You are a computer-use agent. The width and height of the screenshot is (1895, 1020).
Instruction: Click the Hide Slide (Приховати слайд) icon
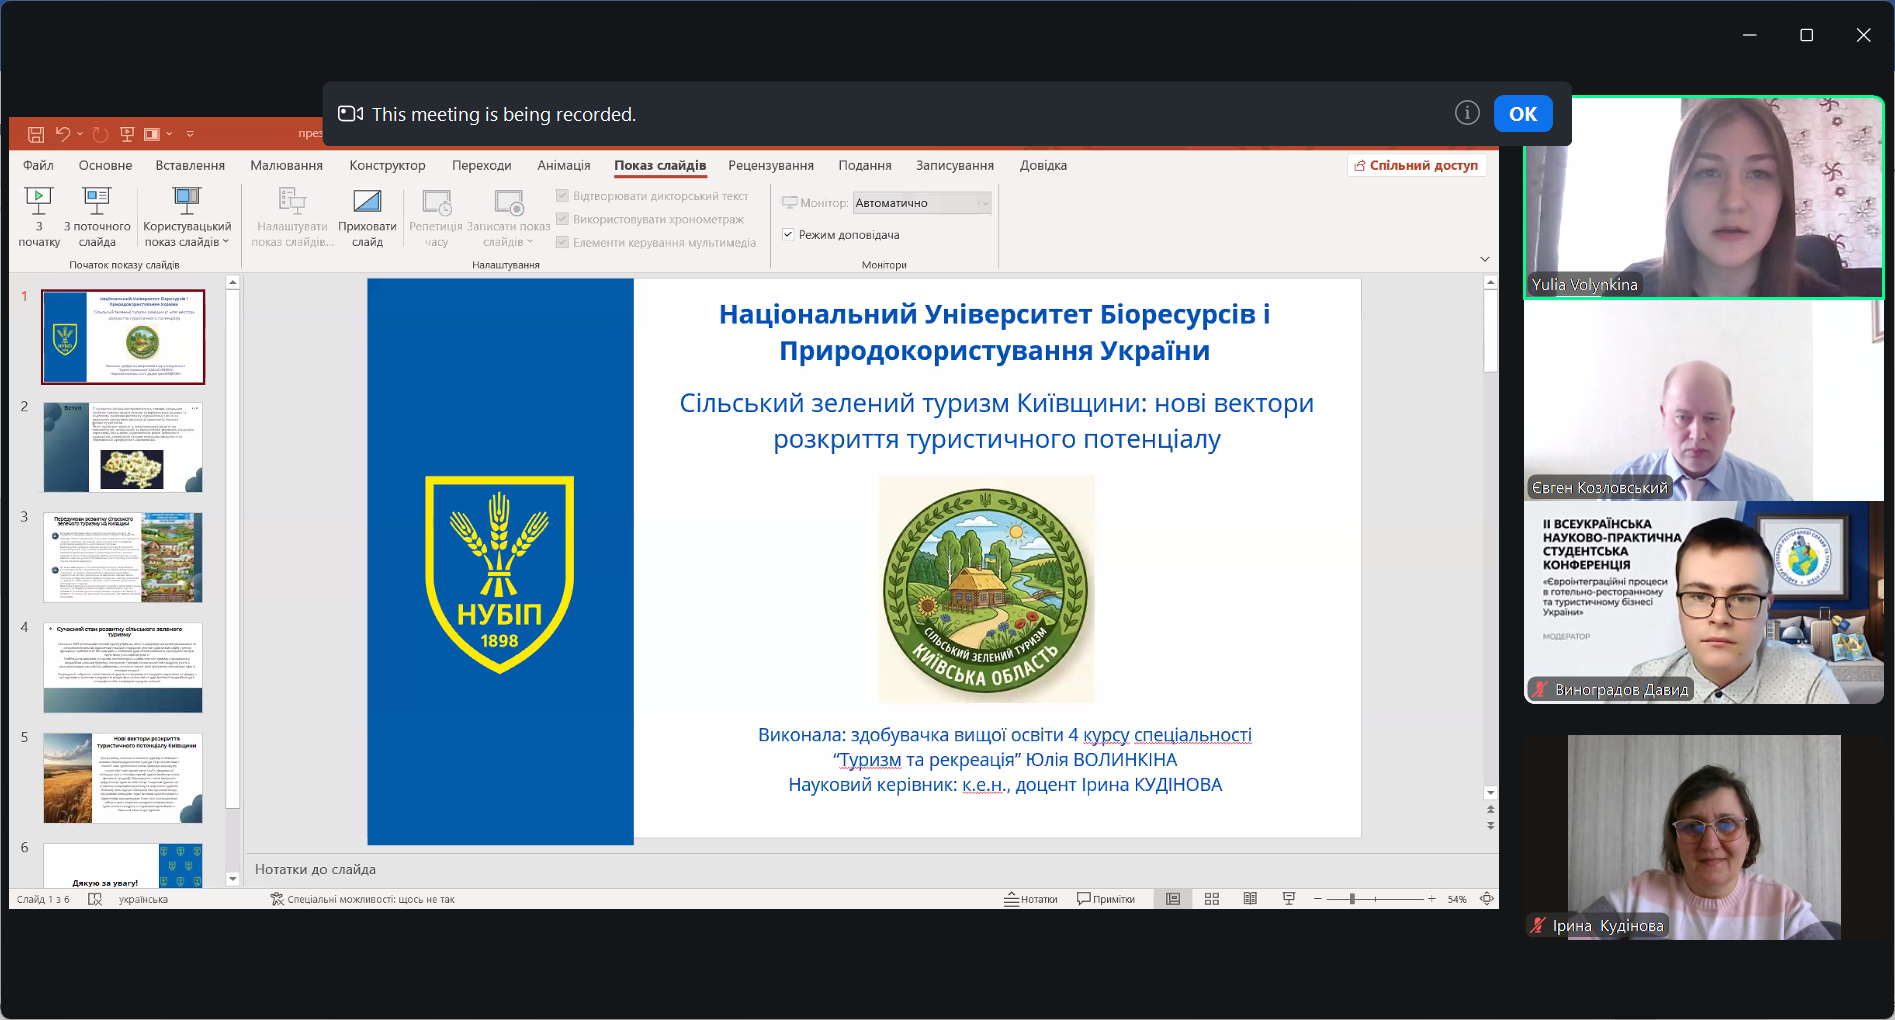tap(367, 201)
